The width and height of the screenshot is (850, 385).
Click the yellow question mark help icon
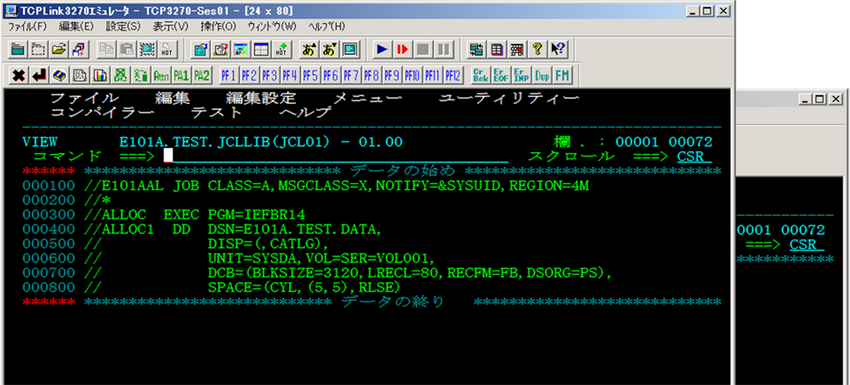tap(537, 49)
